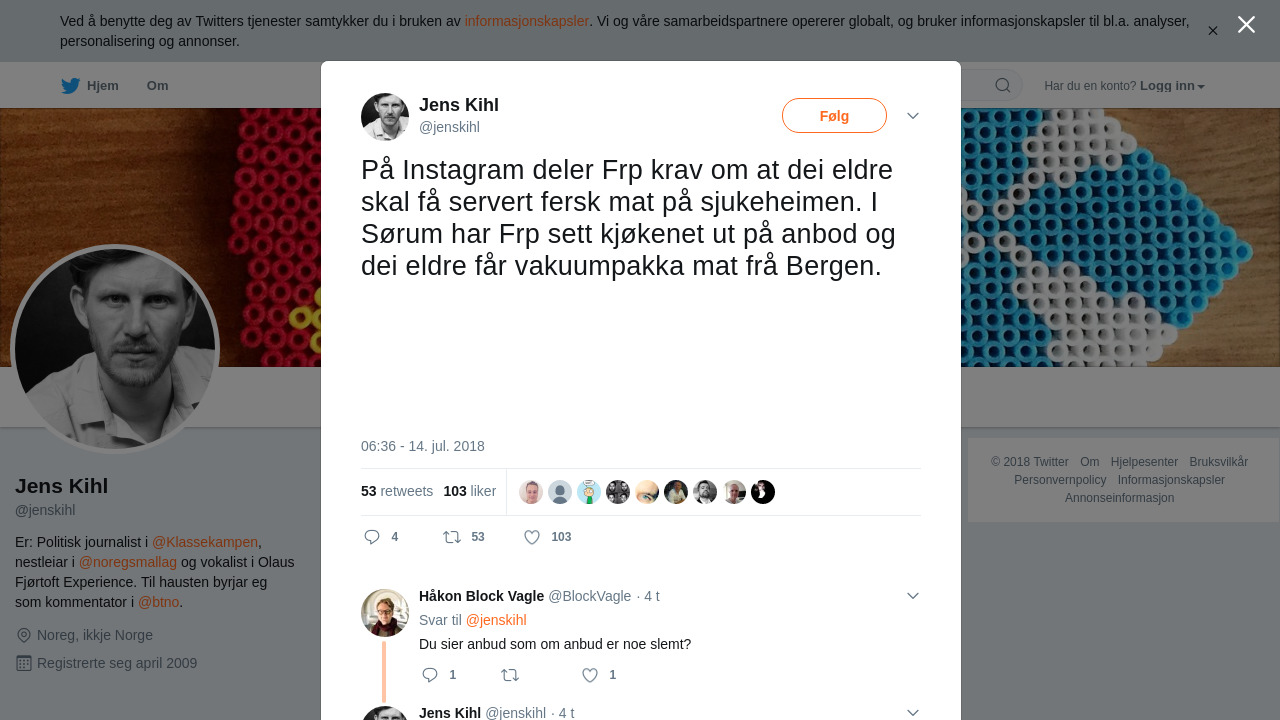The height and width of the screenshot is (720, 1280).
Task: Open the Om menu item
Action: [x=158, y=86]
